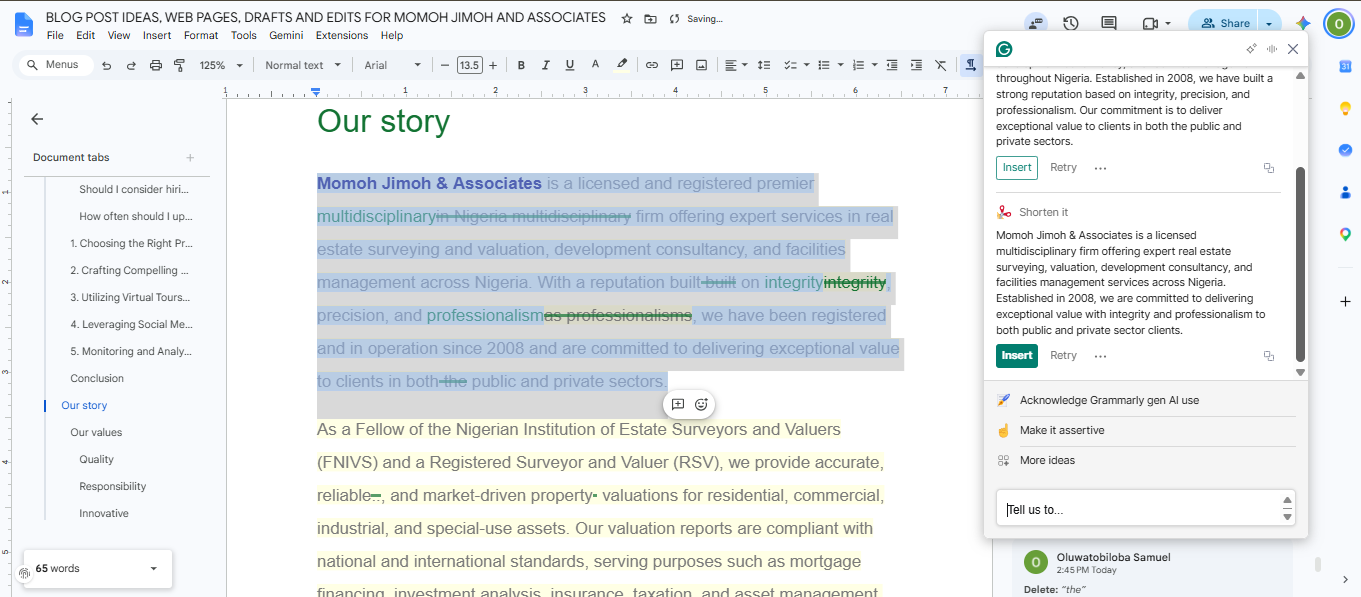The height and width of the screenshot is (597, 1361).
Task: Copy the Shorten it result text
Action: [1269, 356]
